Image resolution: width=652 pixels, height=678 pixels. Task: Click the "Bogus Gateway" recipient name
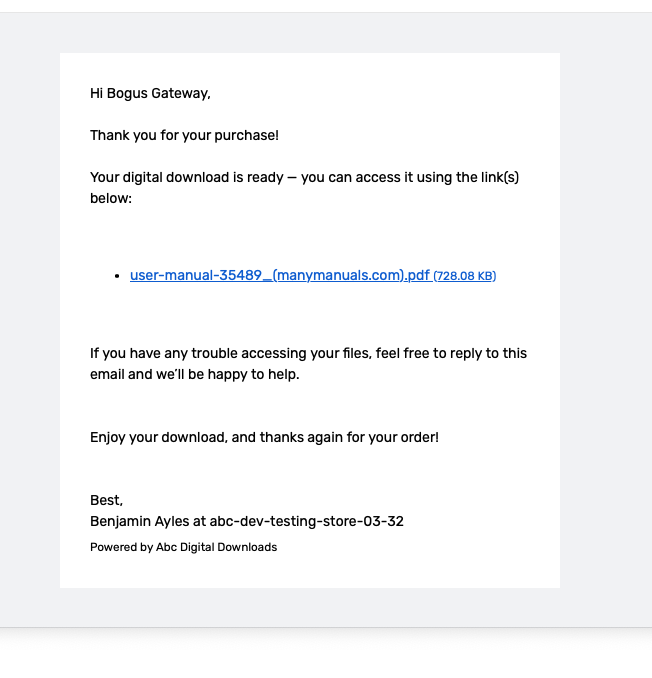(x=158, y=93)
